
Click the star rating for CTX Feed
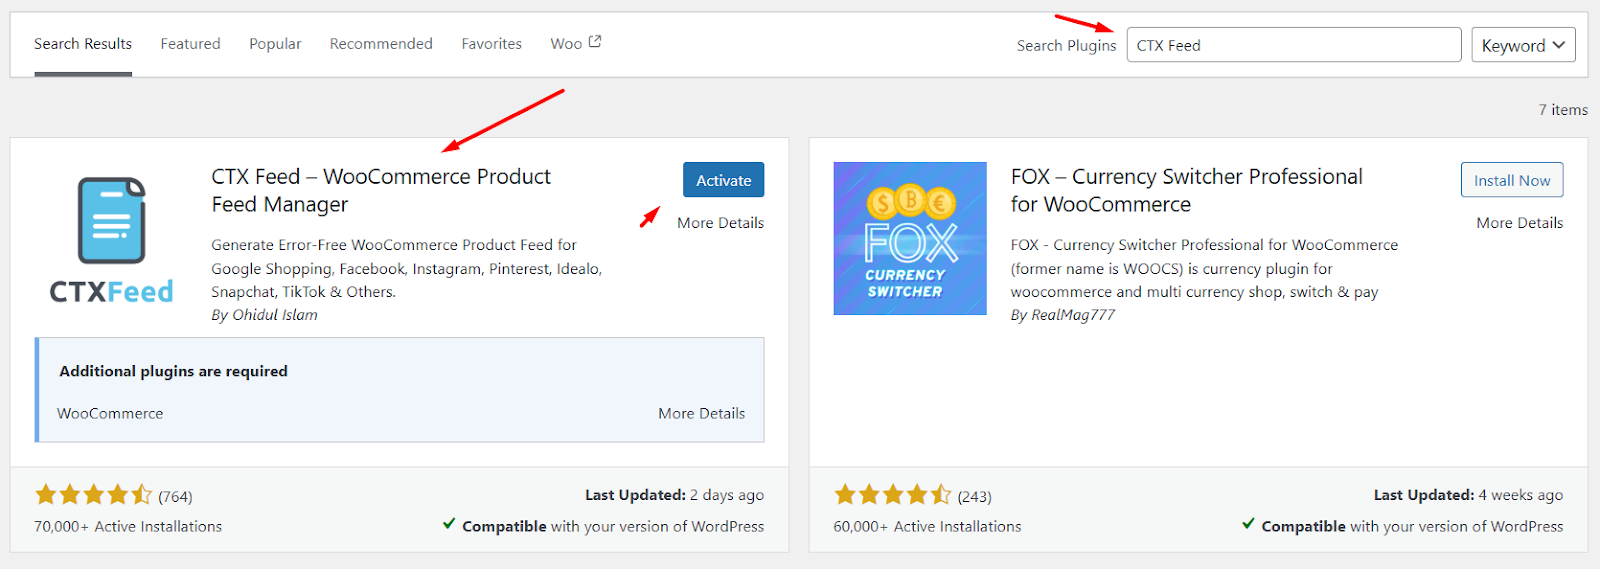pyautogui.click(x=93, y=495)
